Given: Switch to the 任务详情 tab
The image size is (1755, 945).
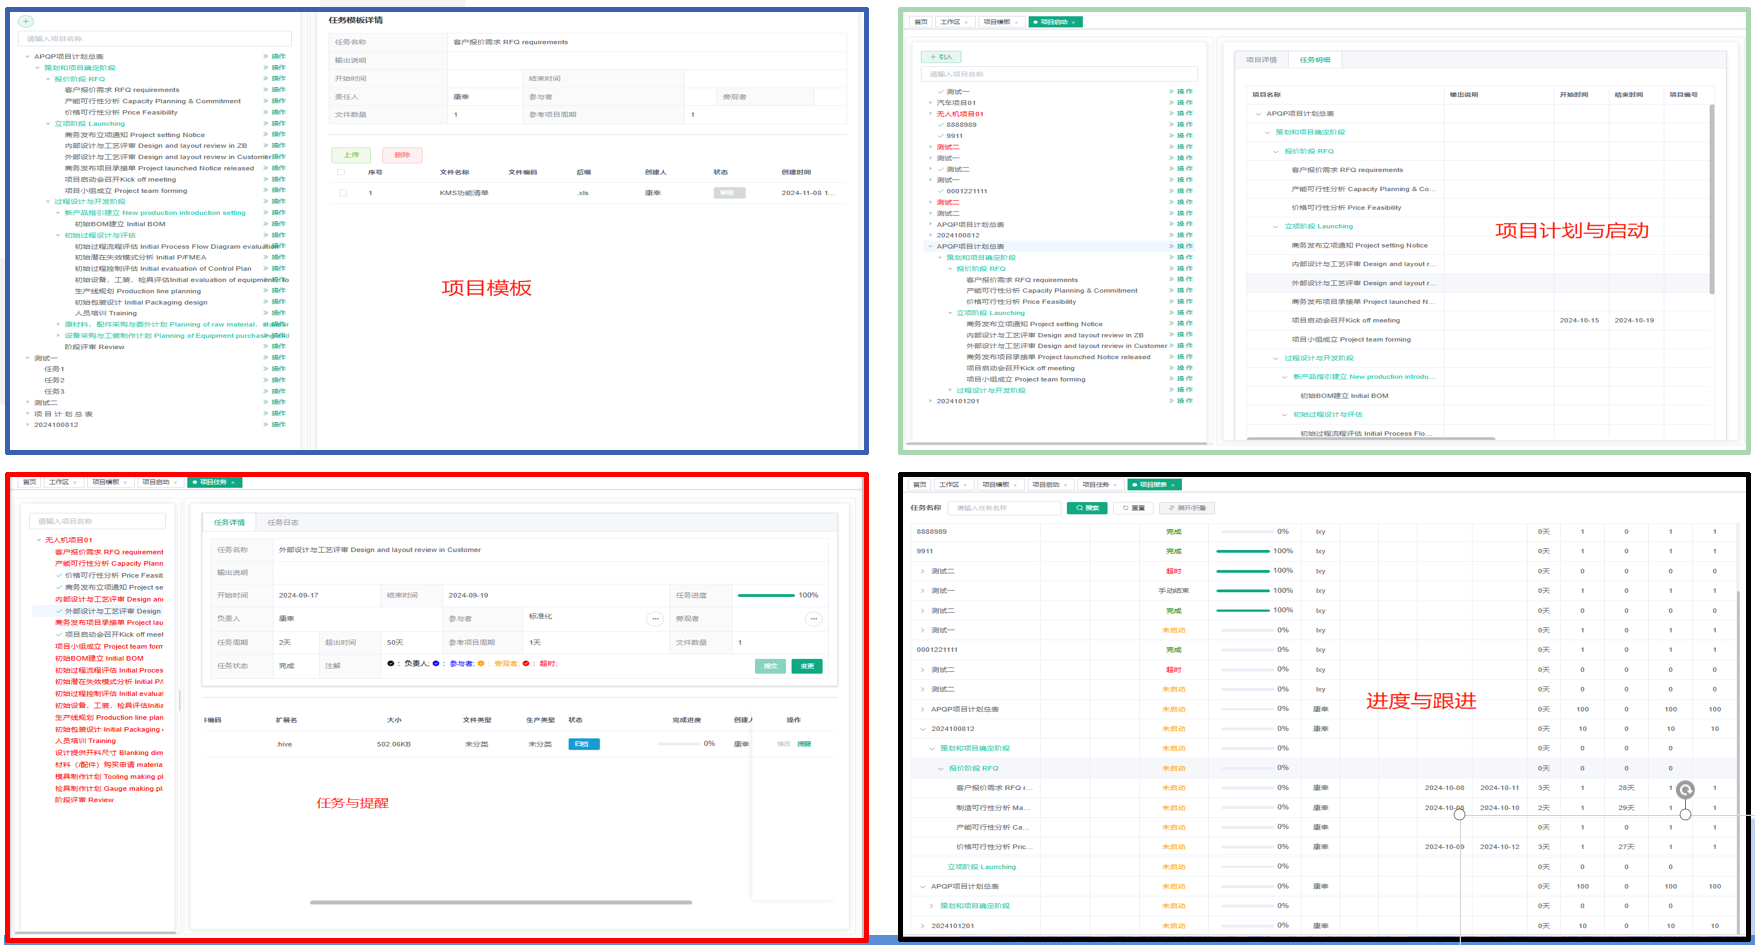Looking at the screenshot, I should (229, 522).
